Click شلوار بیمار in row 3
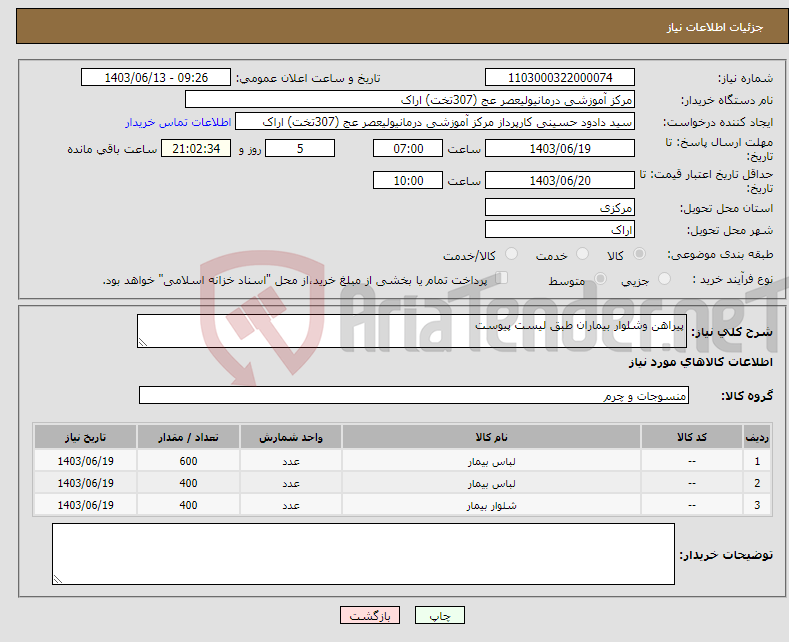 click(x=492, y=506)
